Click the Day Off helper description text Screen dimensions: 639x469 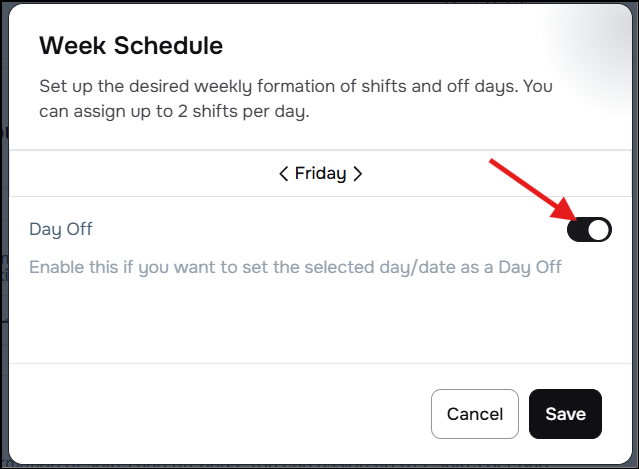296,268
